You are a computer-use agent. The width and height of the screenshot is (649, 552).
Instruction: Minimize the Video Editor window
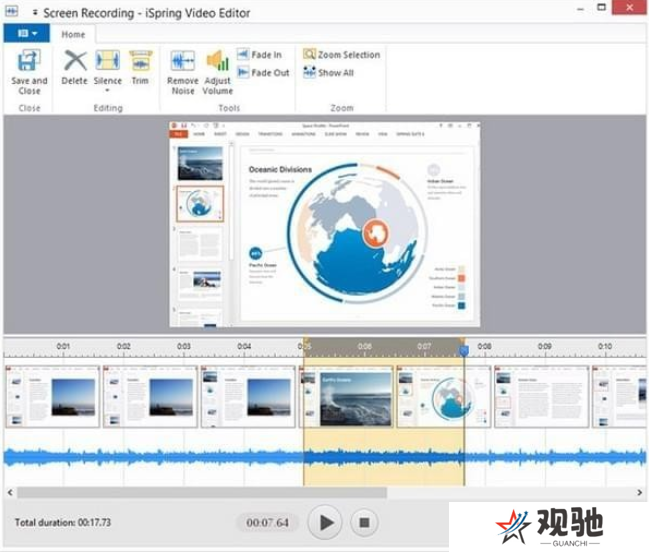(x=581, y=8)
